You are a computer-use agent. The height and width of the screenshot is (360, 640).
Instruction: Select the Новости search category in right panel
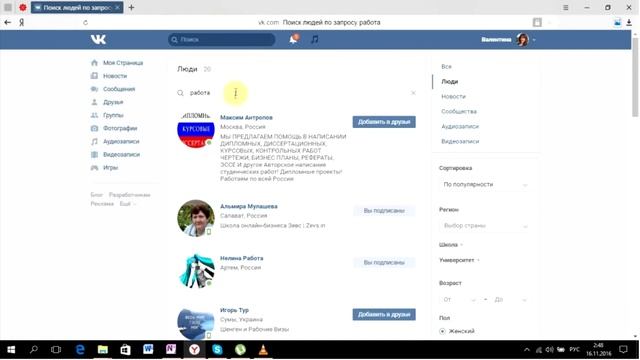(x=453, y=97)
